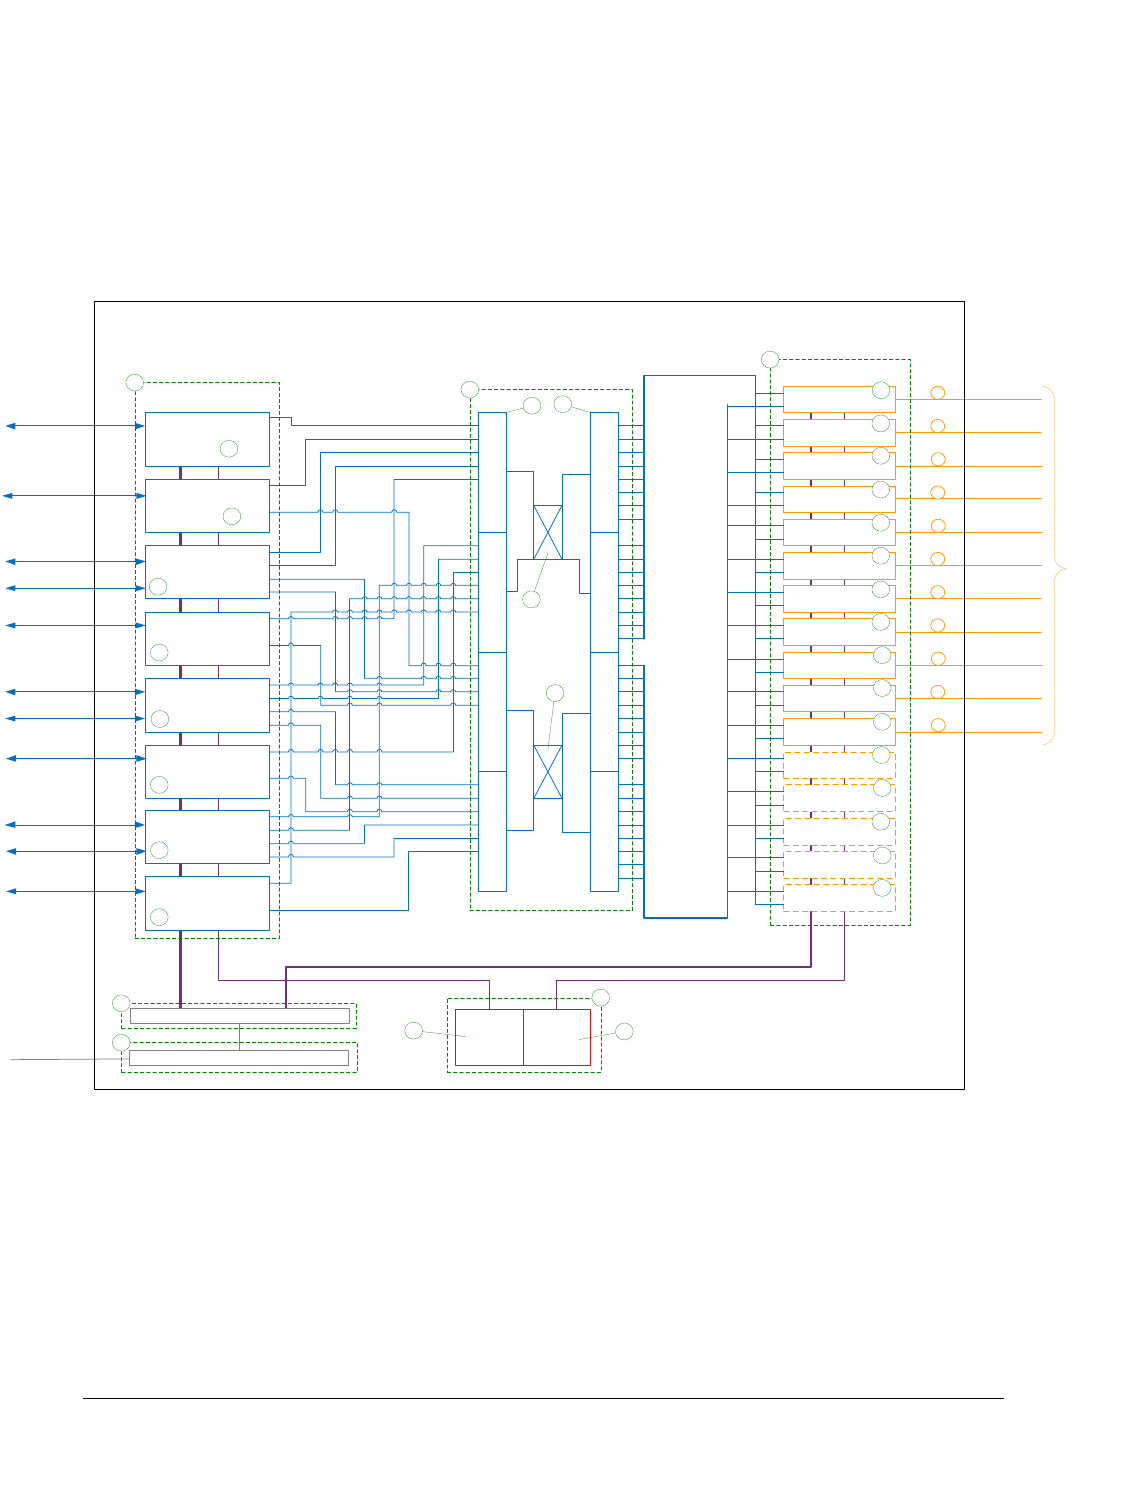Click the green circle atop left dashed group
The width and height of the screenshot is (1128, 1488).
click(x=135, y=382)
